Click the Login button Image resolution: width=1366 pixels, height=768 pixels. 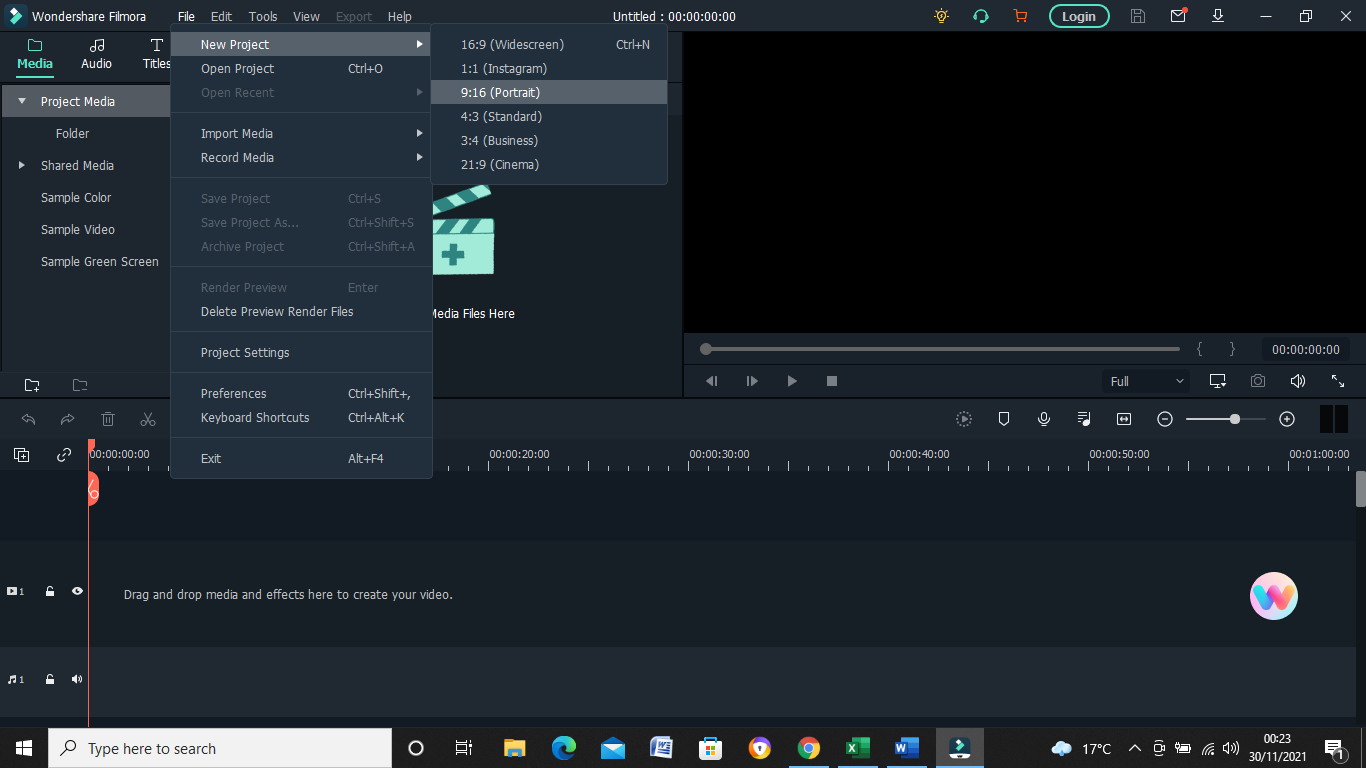[x=1079, y=16]
